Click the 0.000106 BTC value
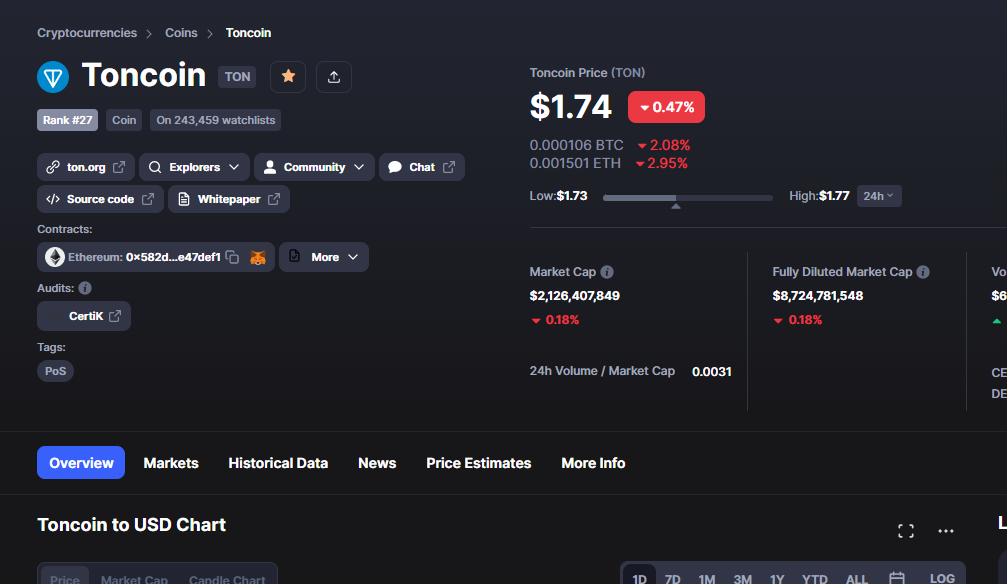The height and width of the screenshot is (584, 1007). pos(576,145)
